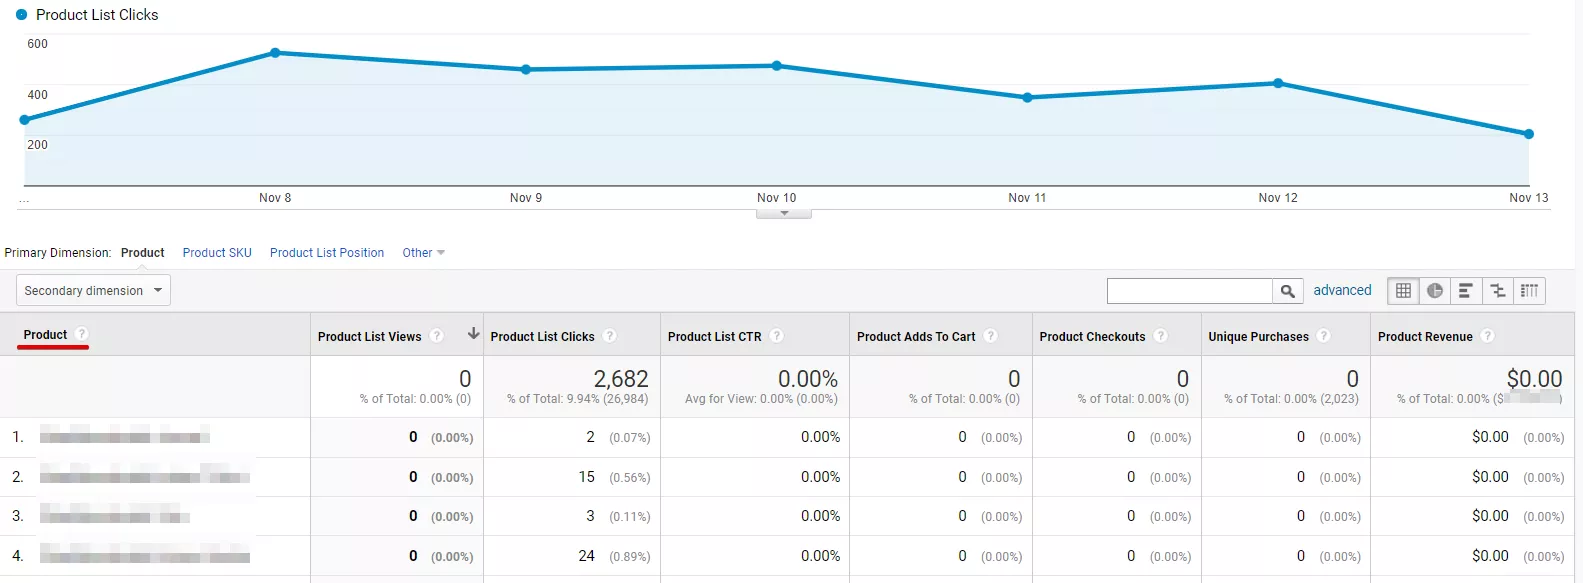Open help for Product List Views
Image resolution: width=1583 pixels, height=583 pixels.
pos(437,336)
